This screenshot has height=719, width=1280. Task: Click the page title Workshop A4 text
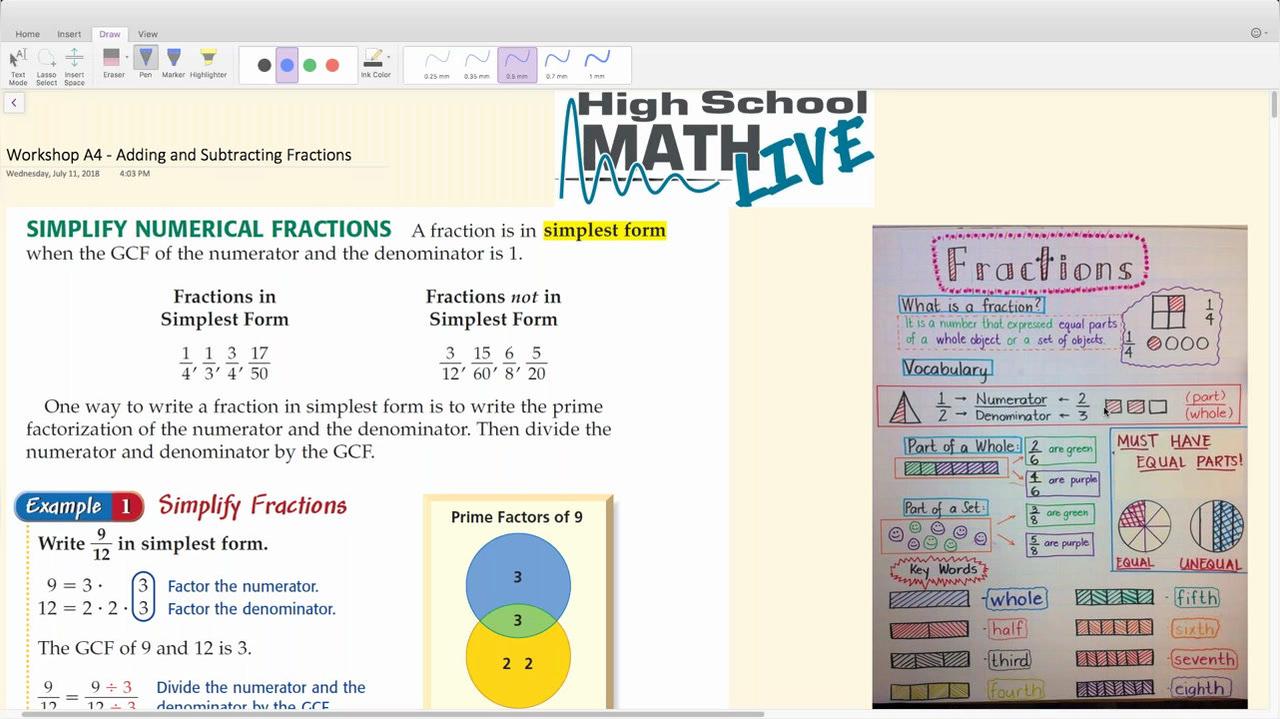click(x=179, y=155)
